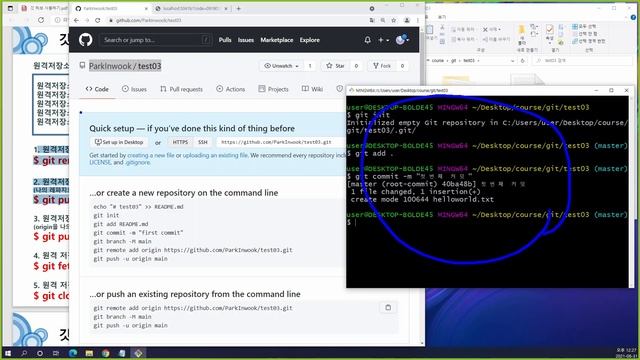The image size is (640, 360).
Task: Open Pulls in GitHub header
Action: point(225,40)
